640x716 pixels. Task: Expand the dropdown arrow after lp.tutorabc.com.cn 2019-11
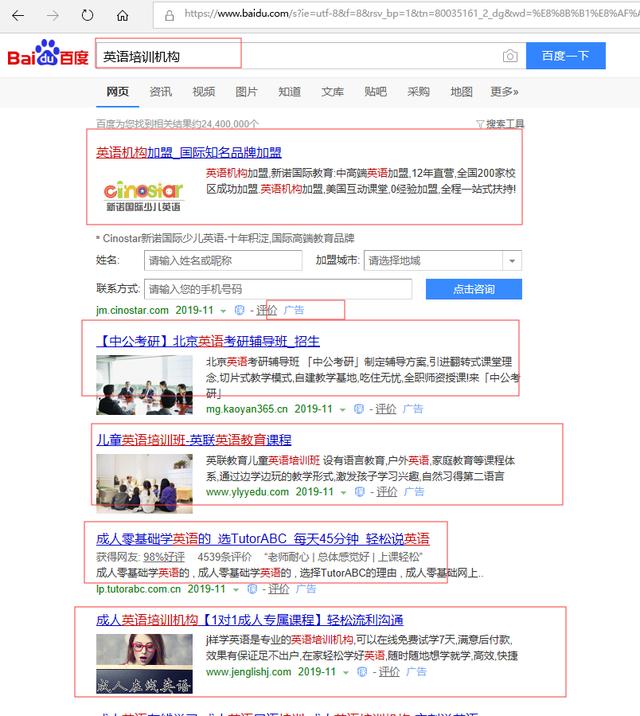point(236,590)
